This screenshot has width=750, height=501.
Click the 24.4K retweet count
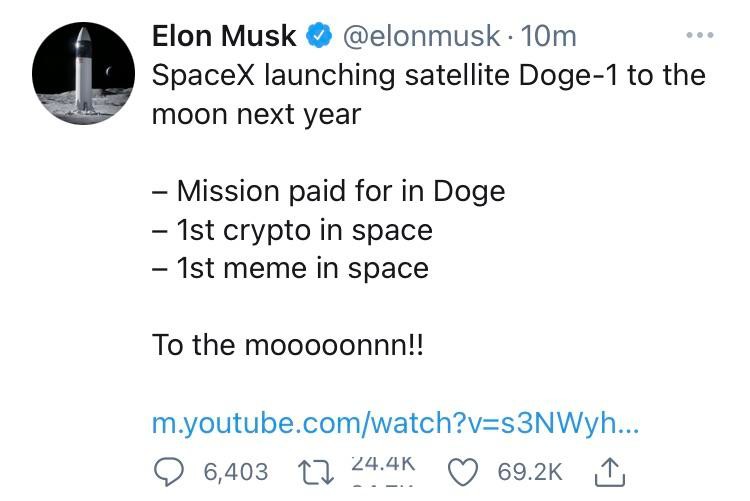pyautogui.click(x=383, y=464)
